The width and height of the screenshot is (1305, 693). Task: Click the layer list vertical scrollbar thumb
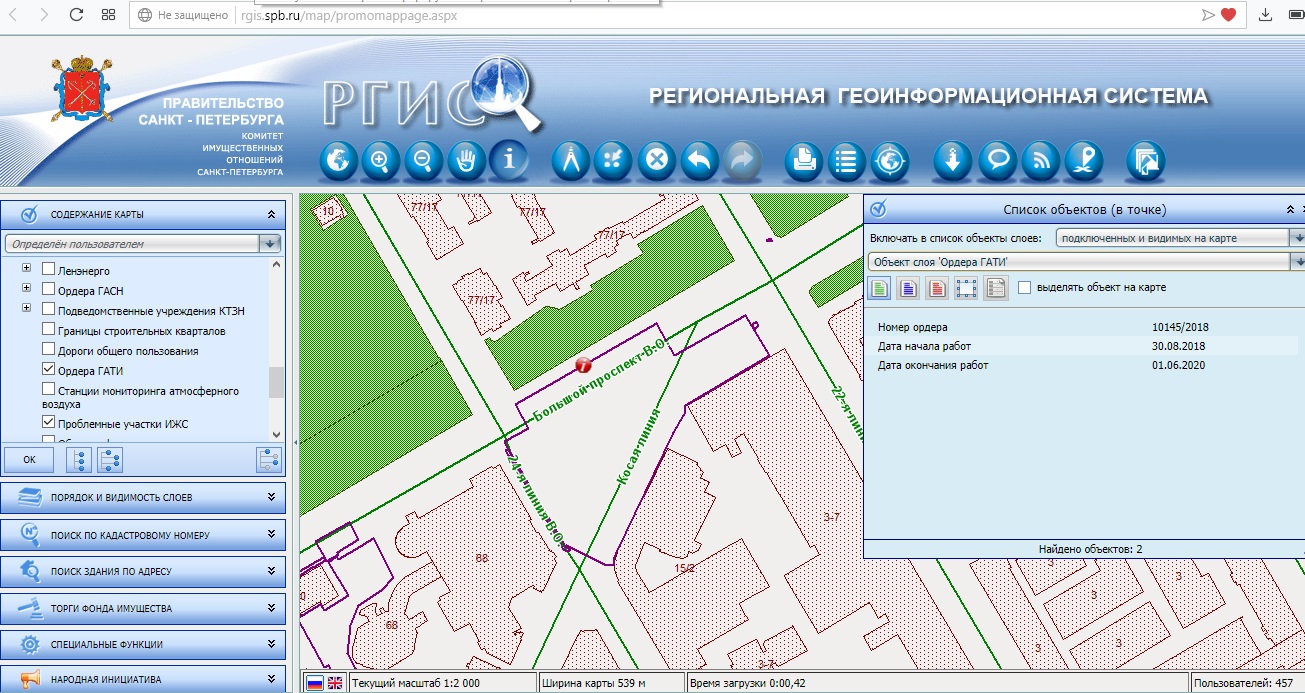tap(276, 381)
